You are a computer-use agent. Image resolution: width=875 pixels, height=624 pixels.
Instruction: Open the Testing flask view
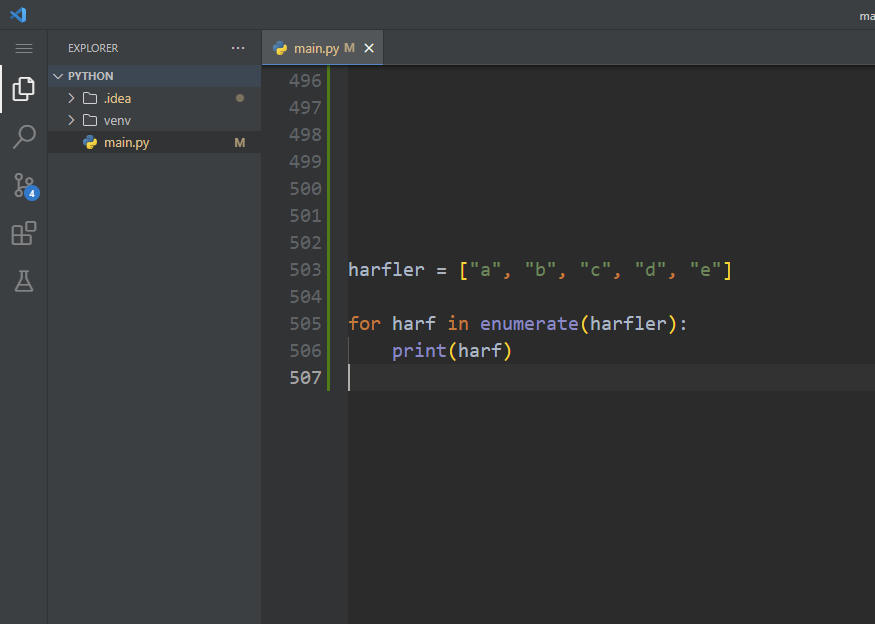[x=24, y=281]
